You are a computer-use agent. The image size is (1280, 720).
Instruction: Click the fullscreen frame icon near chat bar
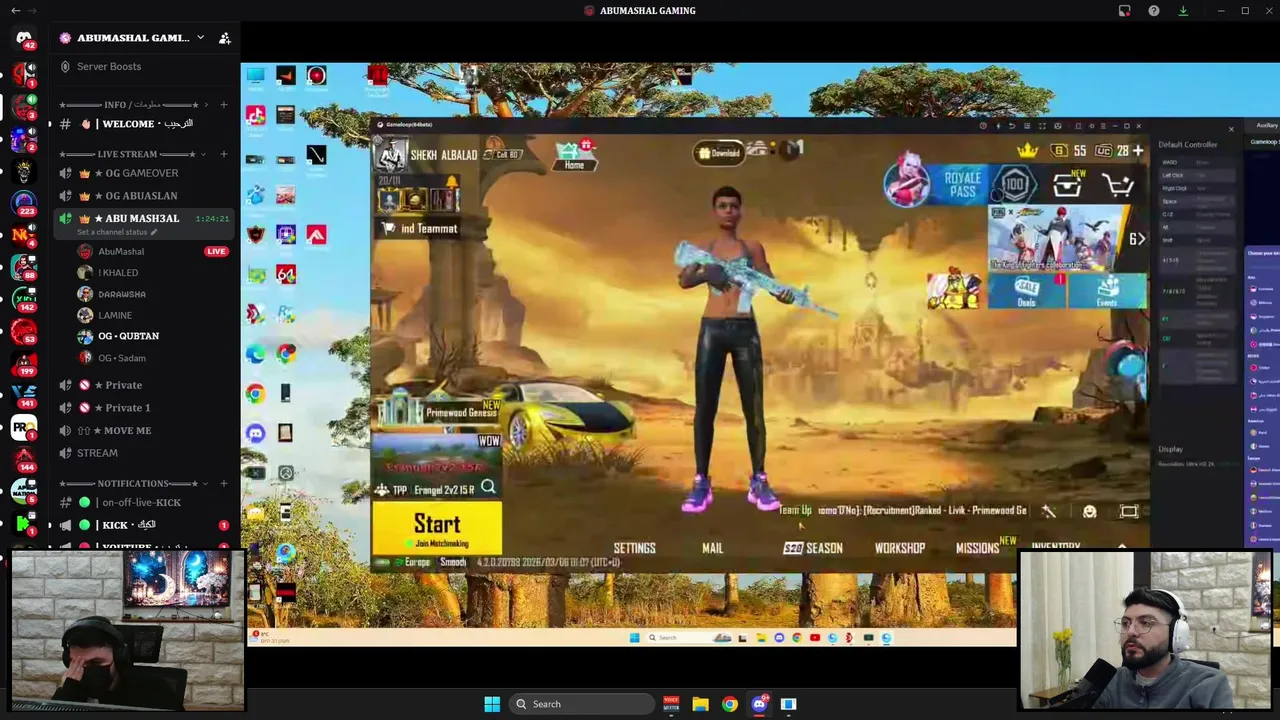point(1129,512)
